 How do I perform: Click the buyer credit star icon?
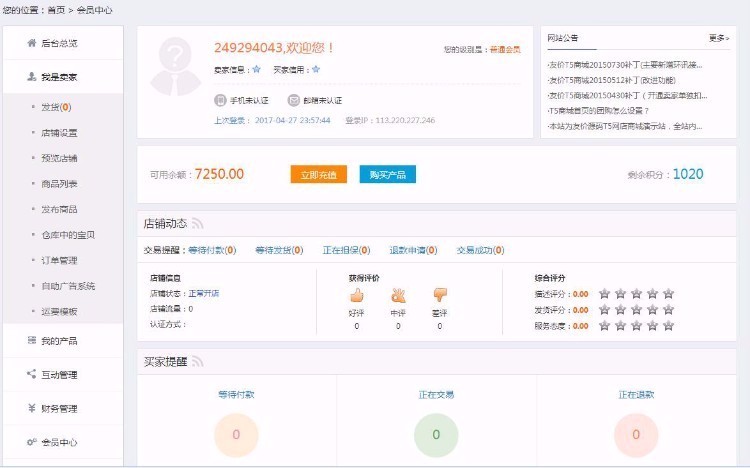[x=316, y=69]
